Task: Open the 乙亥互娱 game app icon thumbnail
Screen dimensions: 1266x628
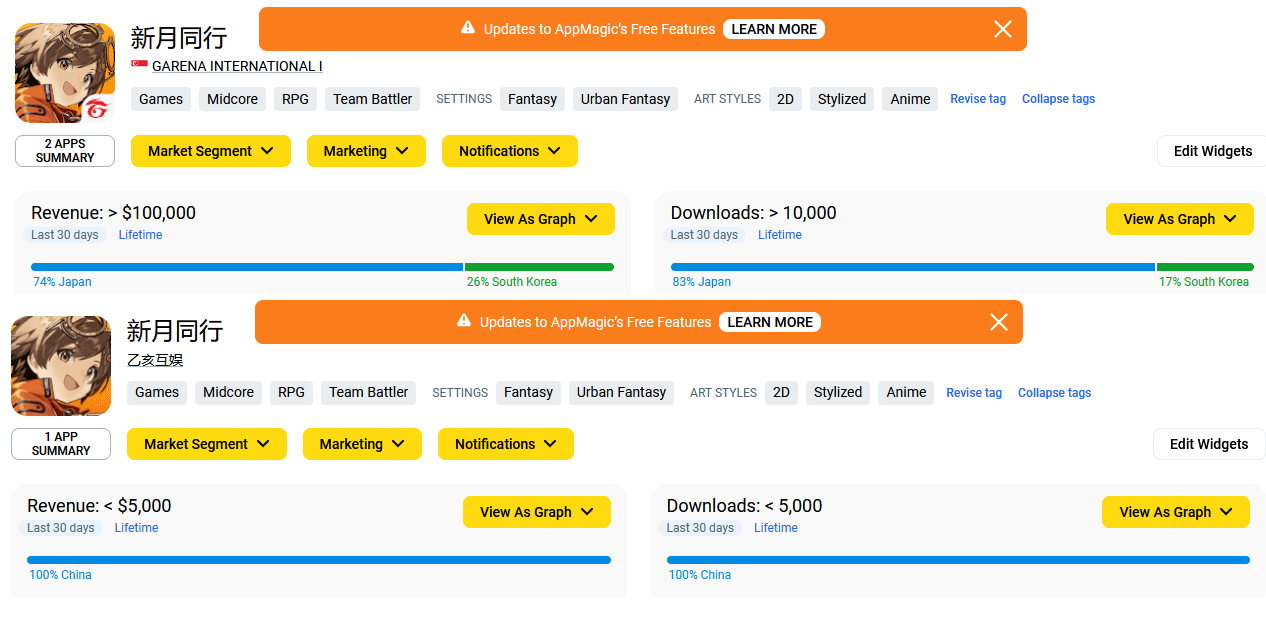Action: click(61, 366)
